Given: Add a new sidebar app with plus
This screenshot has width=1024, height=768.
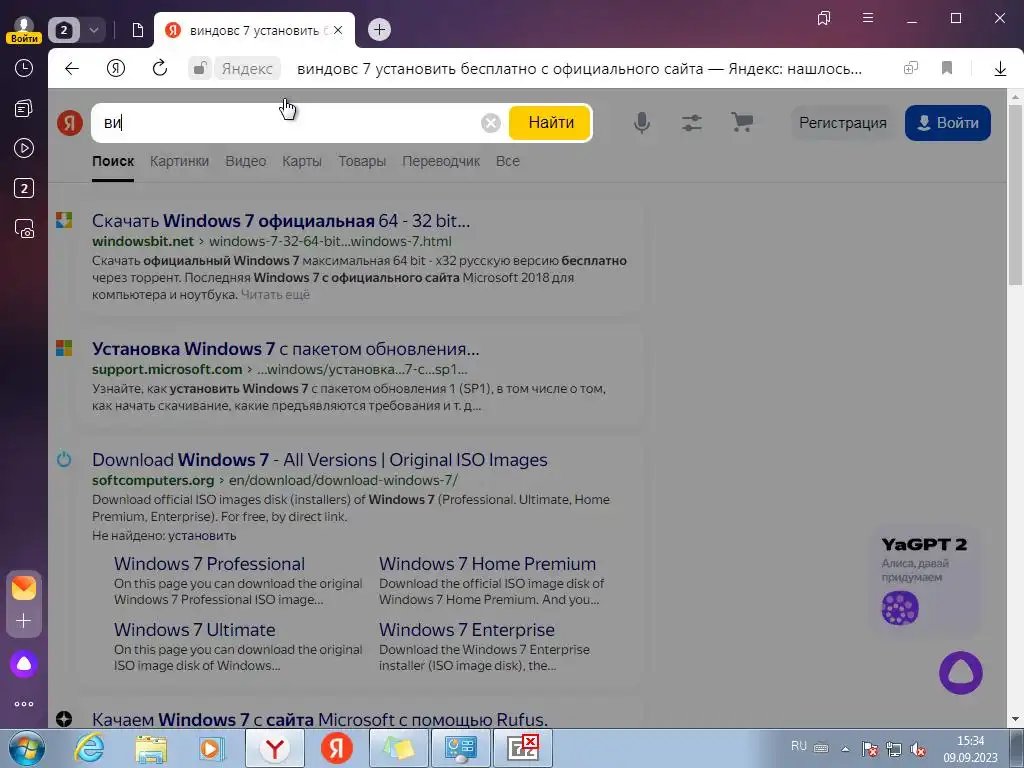Looking at the screenshot, I should pyautogui.click(x=24, y=620).
